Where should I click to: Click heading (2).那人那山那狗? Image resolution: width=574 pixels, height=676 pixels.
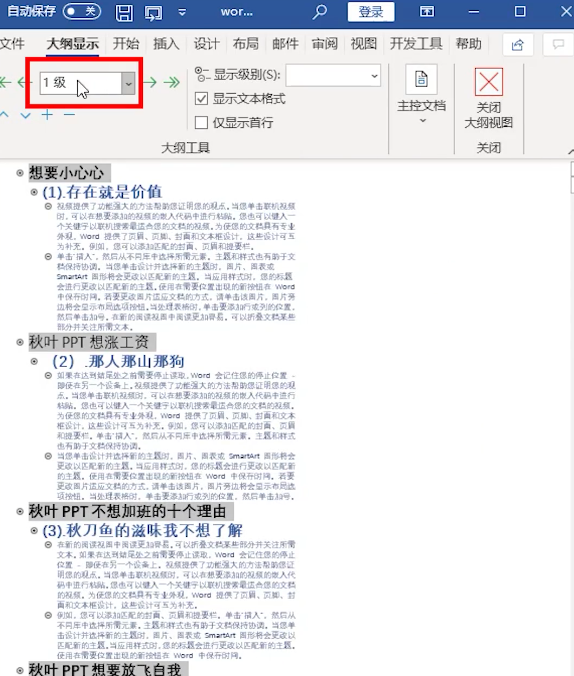[x=118, y=361]
